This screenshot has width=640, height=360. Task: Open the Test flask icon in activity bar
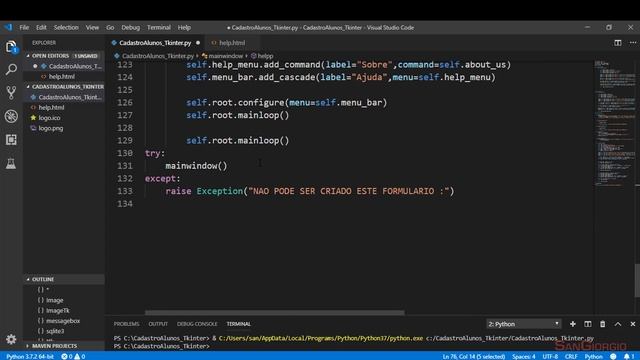coord(11,164)
